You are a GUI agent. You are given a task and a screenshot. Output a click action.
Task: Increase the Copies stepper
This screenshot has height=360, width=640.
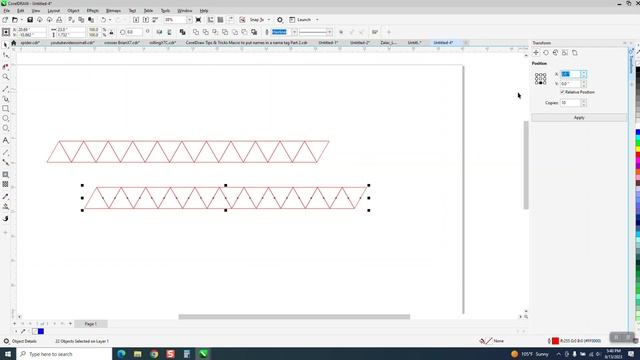[584, 101]
